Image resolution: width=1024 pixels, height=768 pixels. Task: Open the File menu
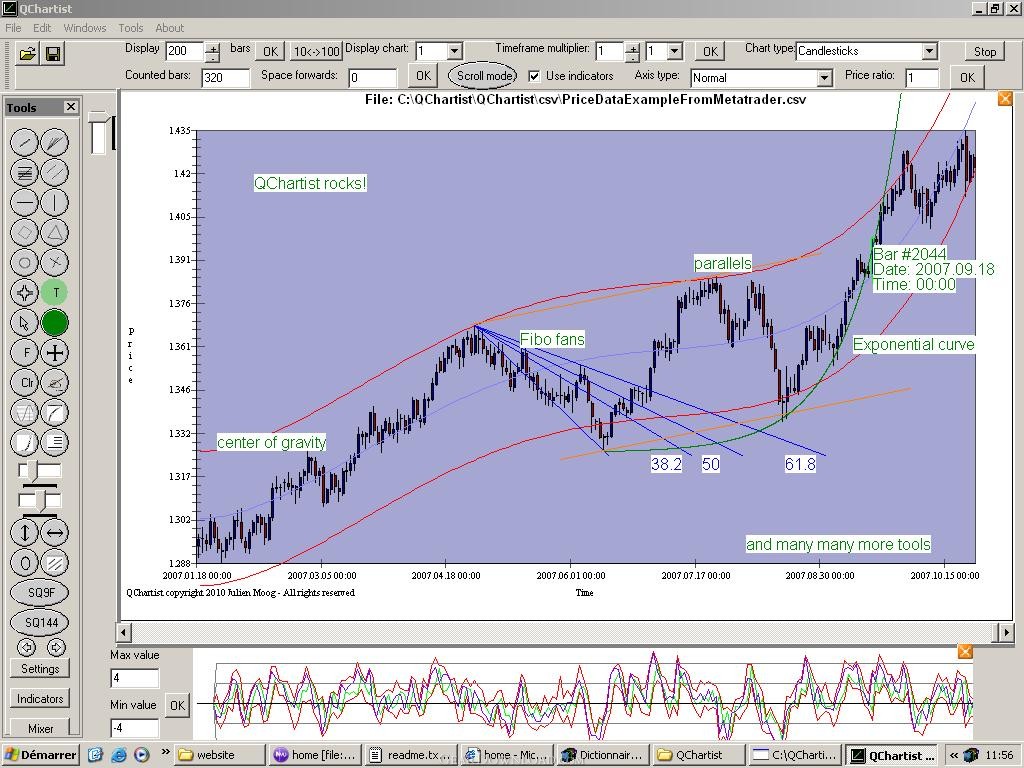tap(13, 28)
